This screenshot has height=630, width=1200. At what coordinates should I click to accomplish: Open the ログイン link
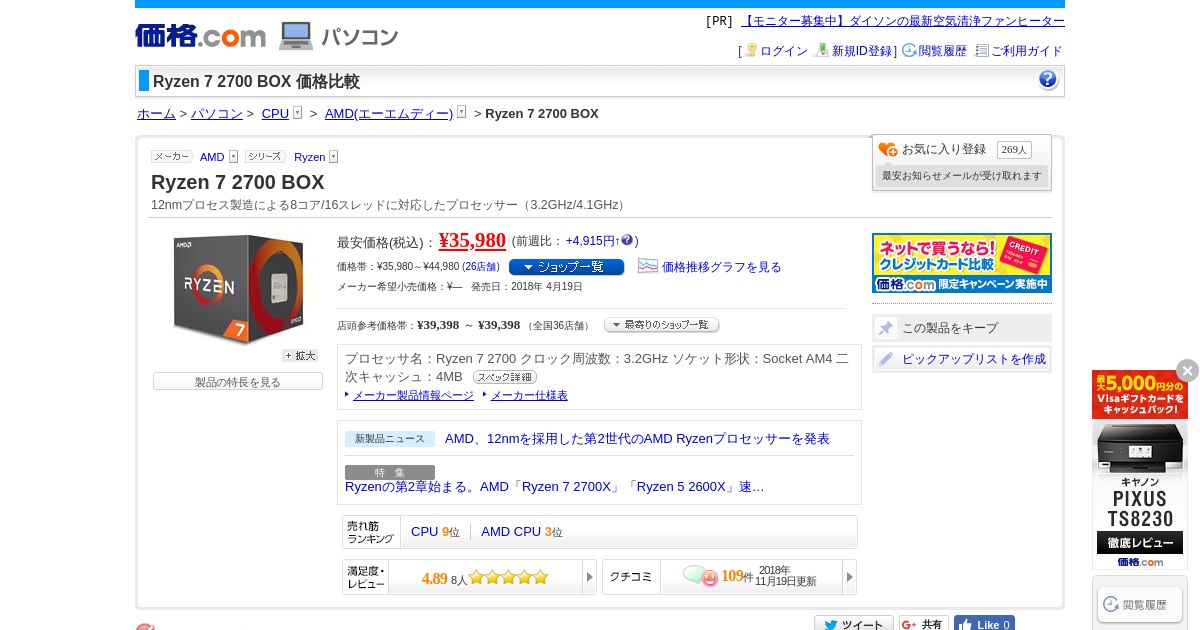pos(784,51)
